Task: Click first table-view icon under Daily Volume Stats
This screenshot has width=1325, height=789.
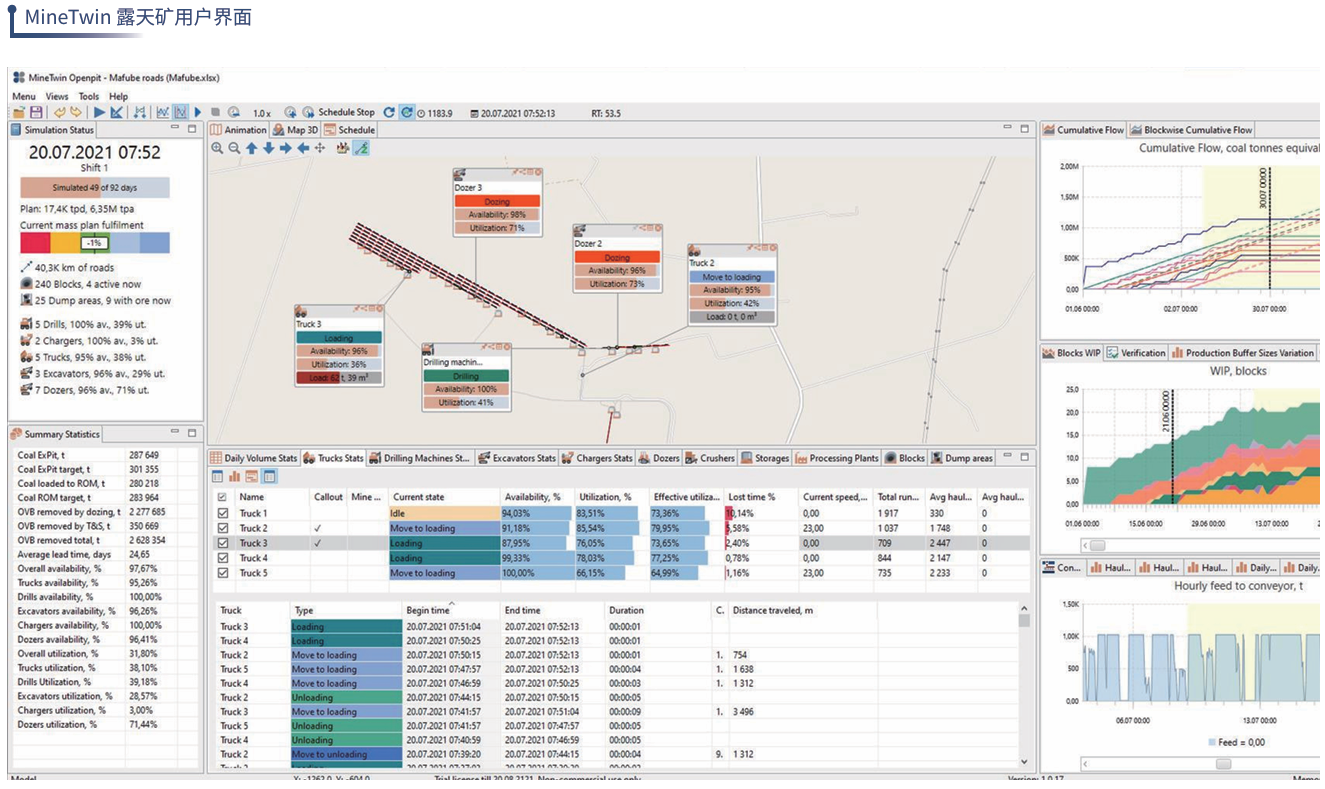Action: pos(218,477)
